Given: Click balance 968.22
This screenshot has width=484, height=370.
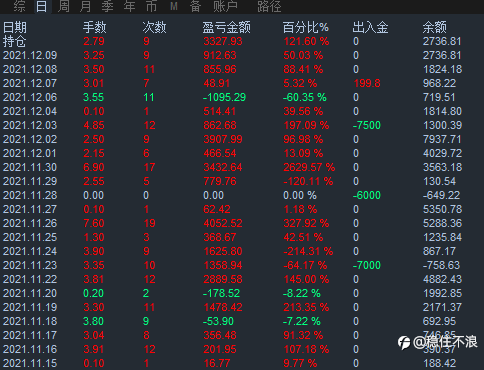Looking at the screenshot, I should pyautogui.click(x=439, y=83).
